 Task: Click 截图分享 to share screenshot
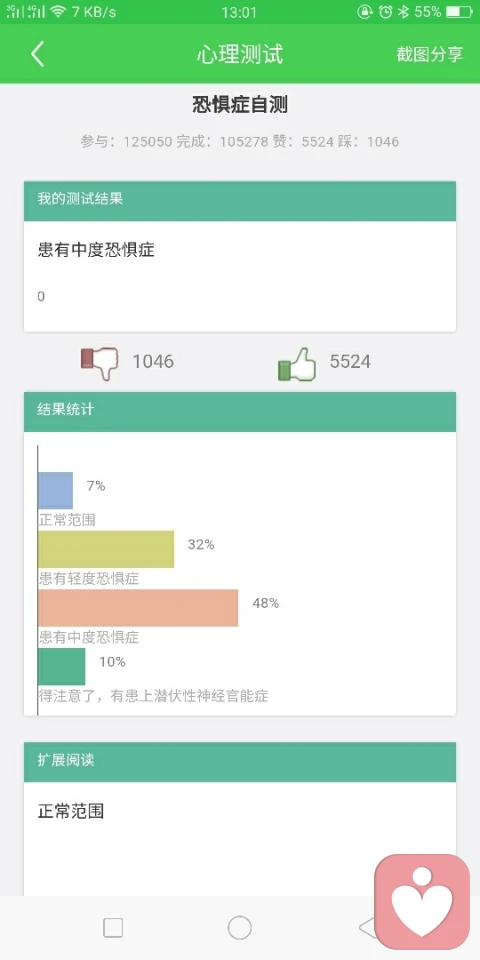(430, 54)
